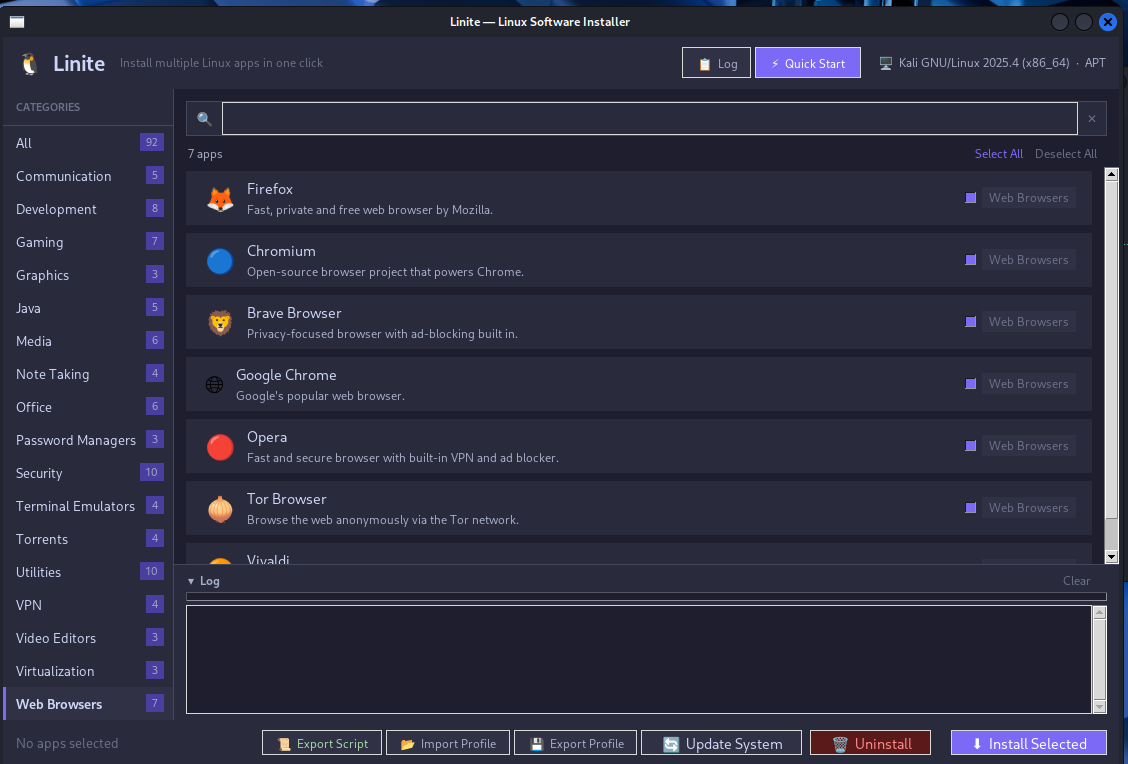Click the window menu icon in title bar

(17, 22)
